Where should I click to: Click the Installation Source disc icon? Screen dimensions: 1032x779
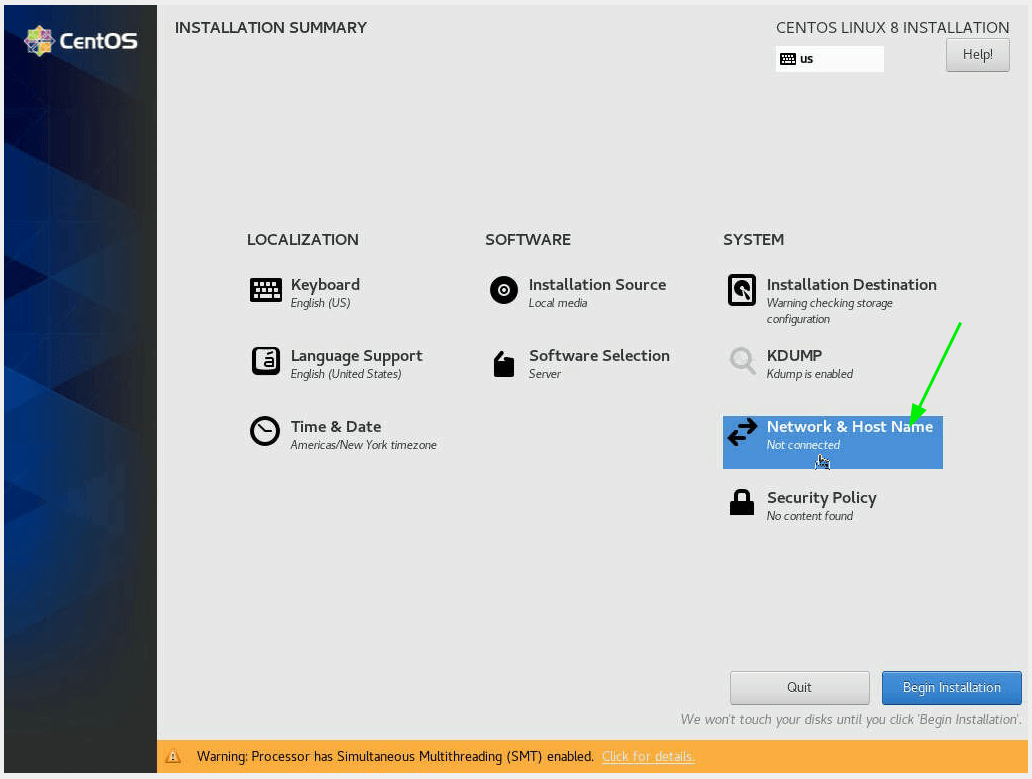pos(503,289)
